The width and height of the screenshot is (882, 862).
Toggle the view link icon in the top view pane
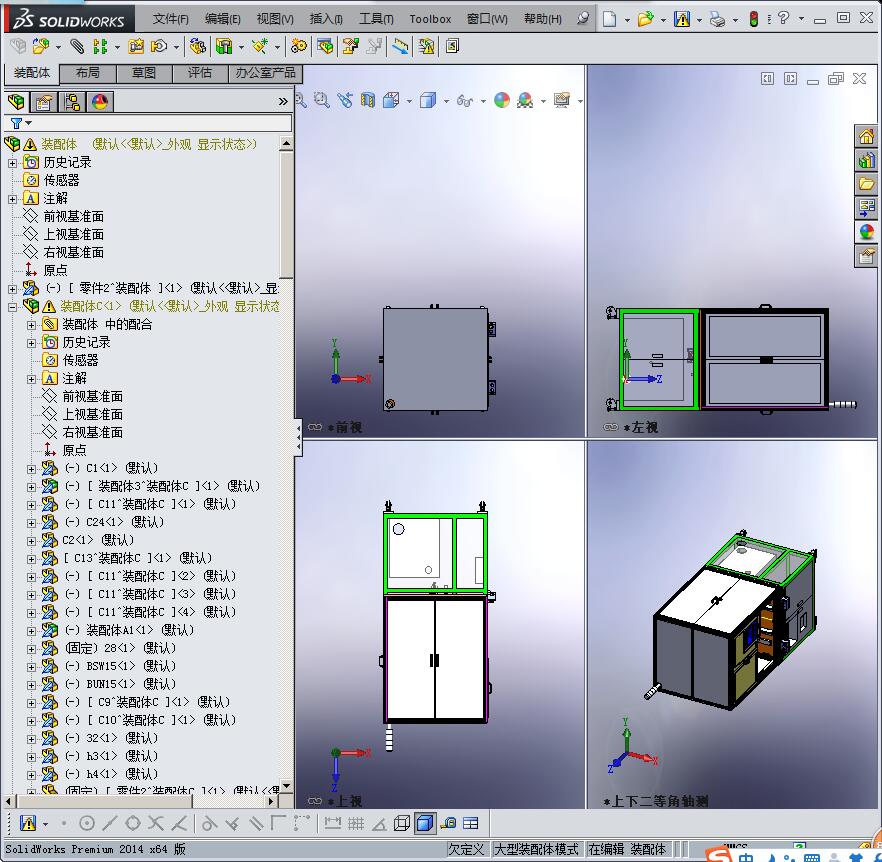pos(314,801)
